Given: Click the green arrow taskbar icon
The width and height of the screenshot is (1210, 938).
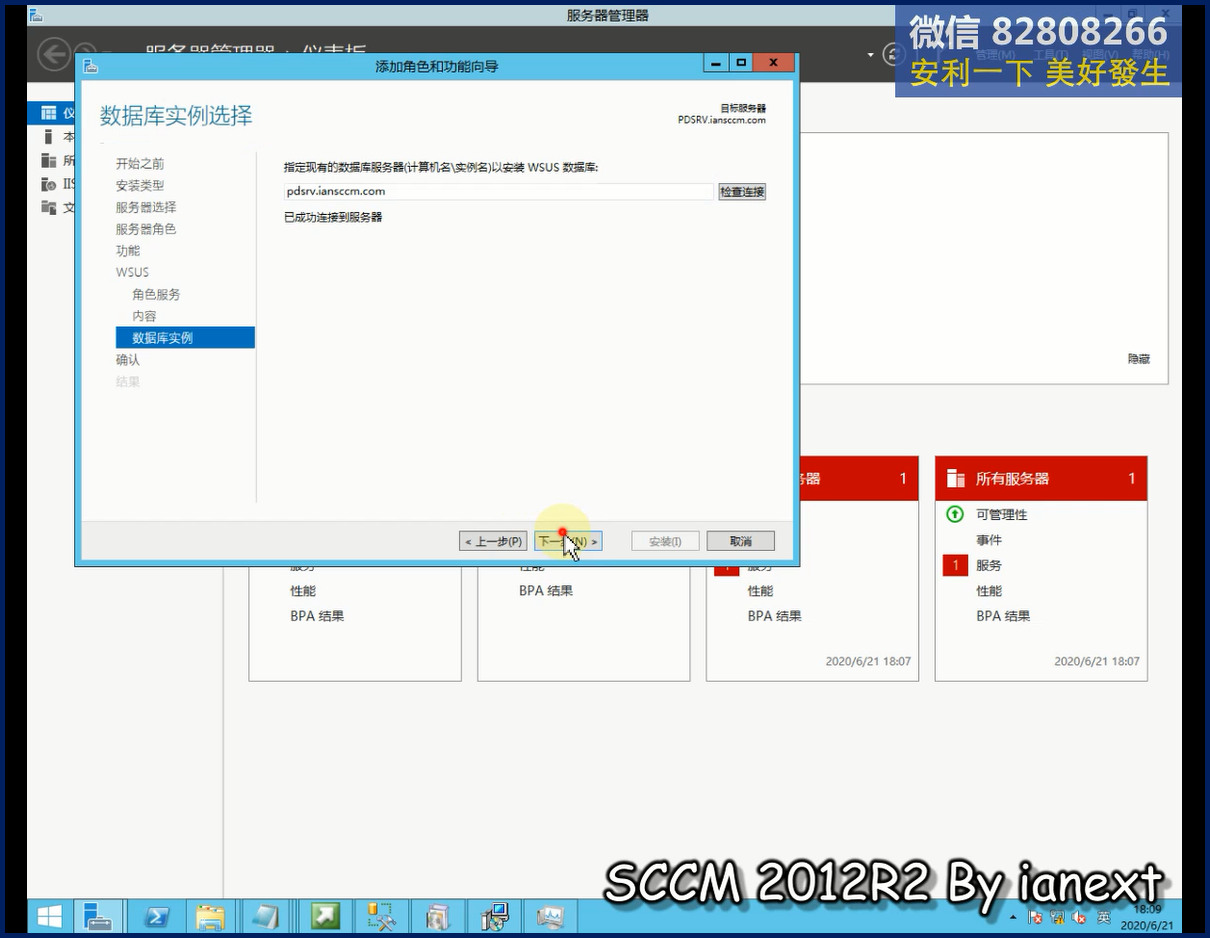Looking at the screenshot, I should [x=325, y=916].
